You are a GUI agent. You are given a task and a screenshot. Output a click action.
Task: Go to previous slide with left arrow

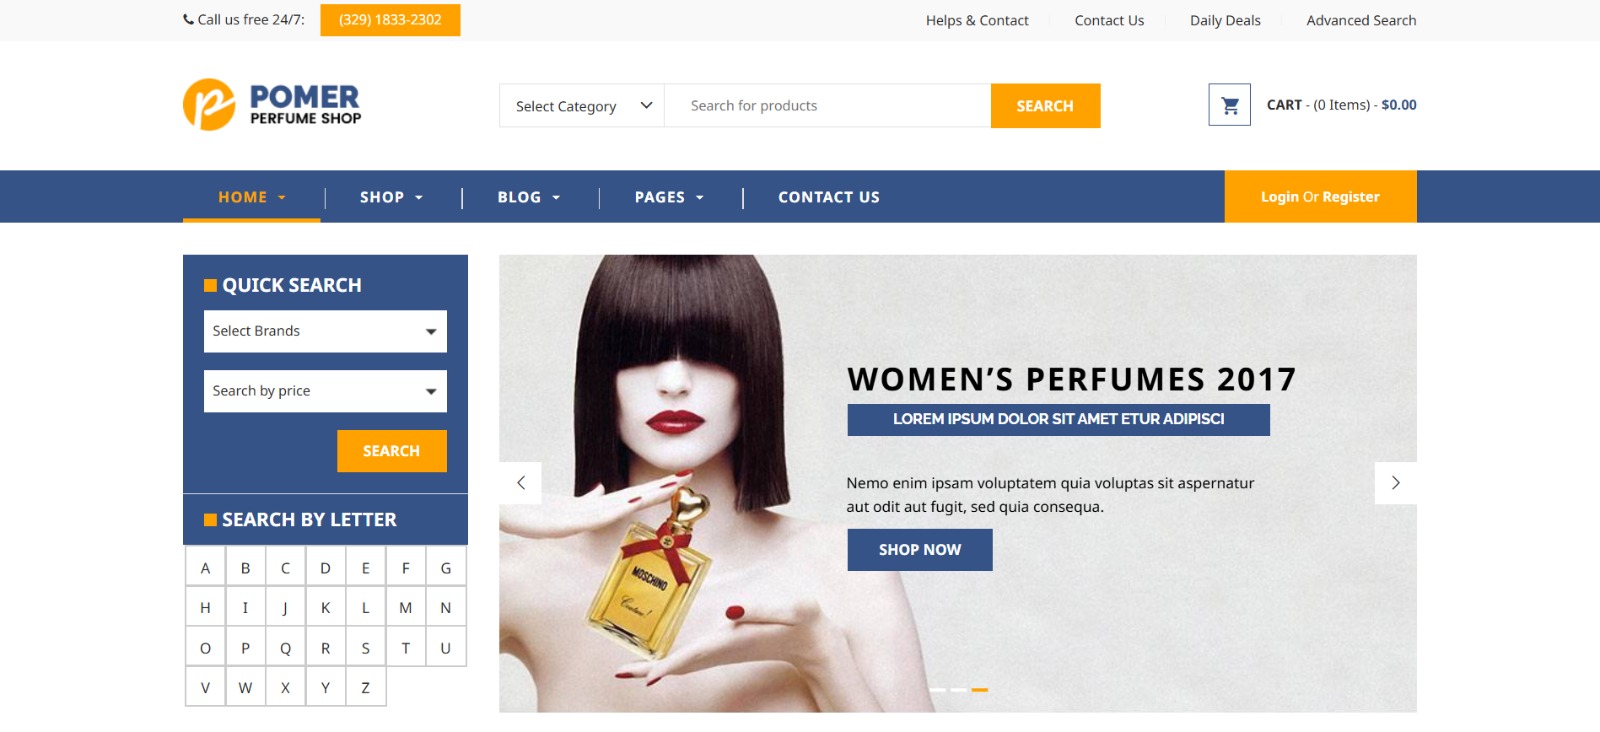(x=521, y=483)
